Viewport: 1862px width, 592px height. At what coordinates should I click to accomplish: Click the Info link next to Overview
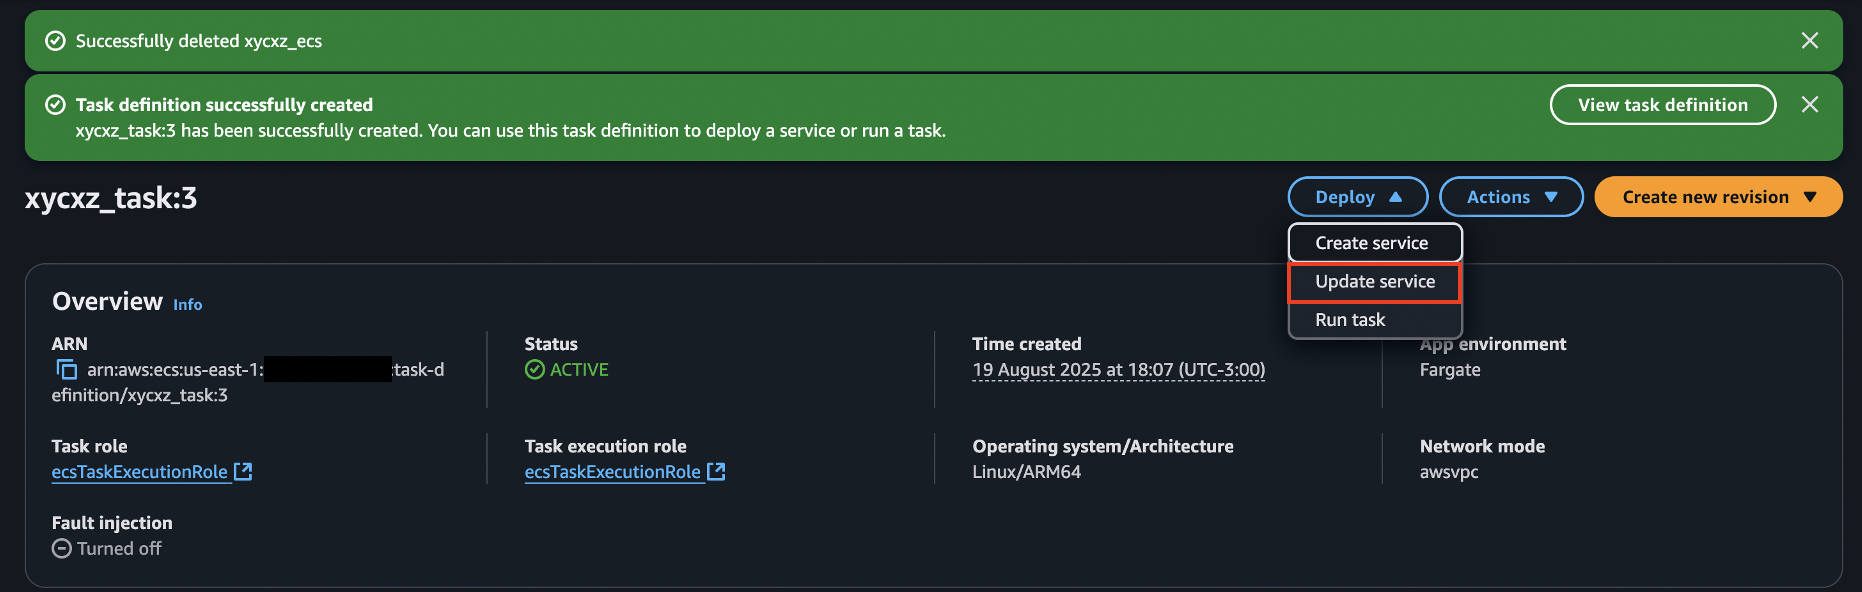[x=187, y=304]
